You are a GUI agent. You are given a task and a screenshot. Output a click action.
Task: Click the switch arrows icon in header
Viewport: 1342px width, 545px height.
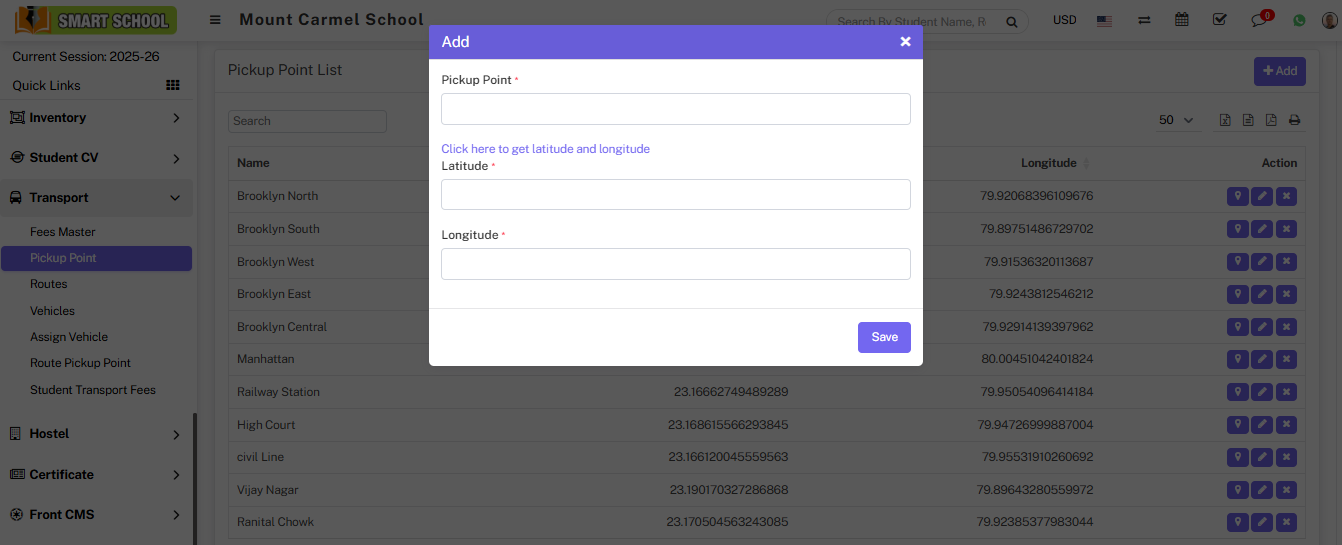click(x=1144, y=20)
